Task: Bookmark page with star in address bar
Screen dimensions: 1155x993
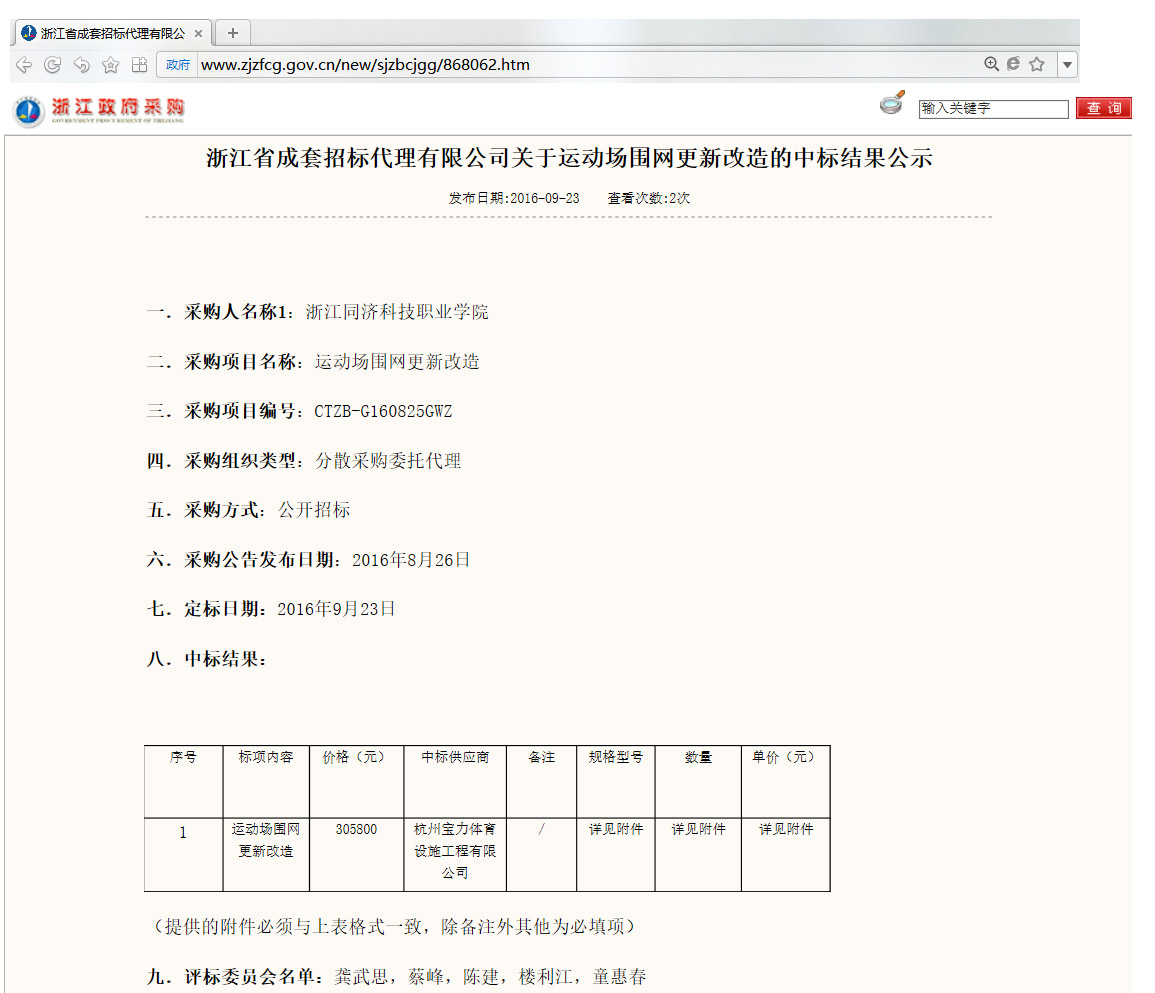Action: [x=1037, y=64]
